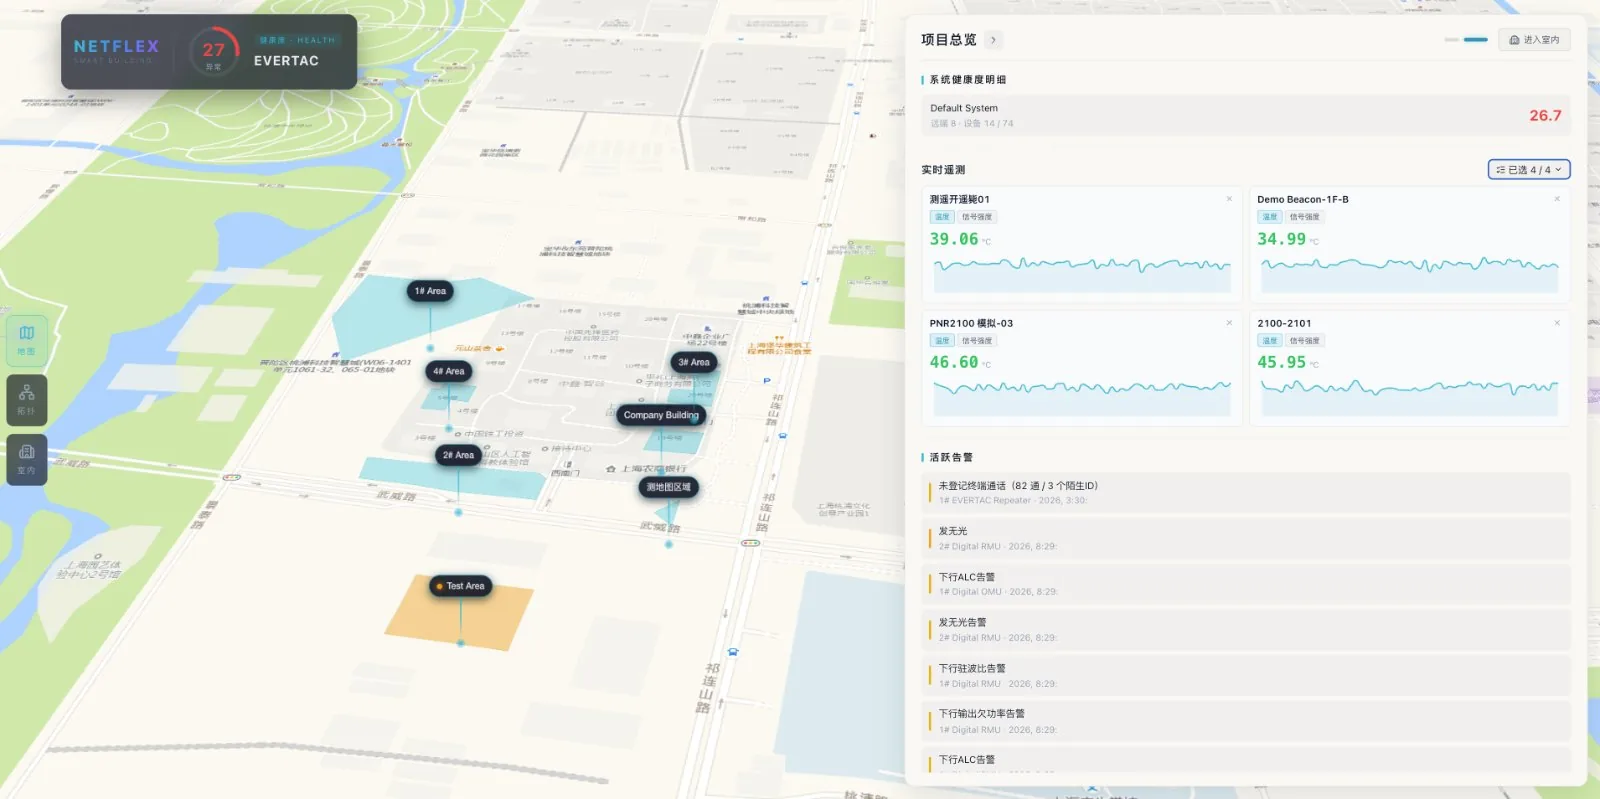Screen dimensions: 1600x799
Task: Close the Demo Beacon-1F-B telemetry card
Action: click(1557, 199)
